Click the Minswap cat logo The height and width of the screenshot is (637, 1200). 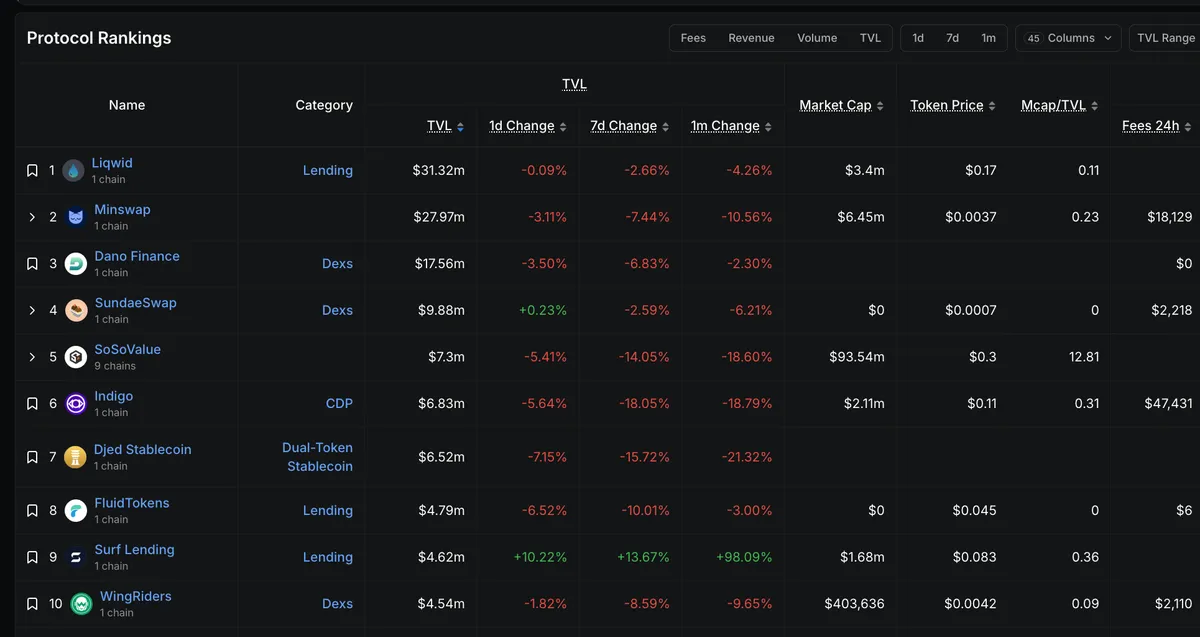(76, 217)
